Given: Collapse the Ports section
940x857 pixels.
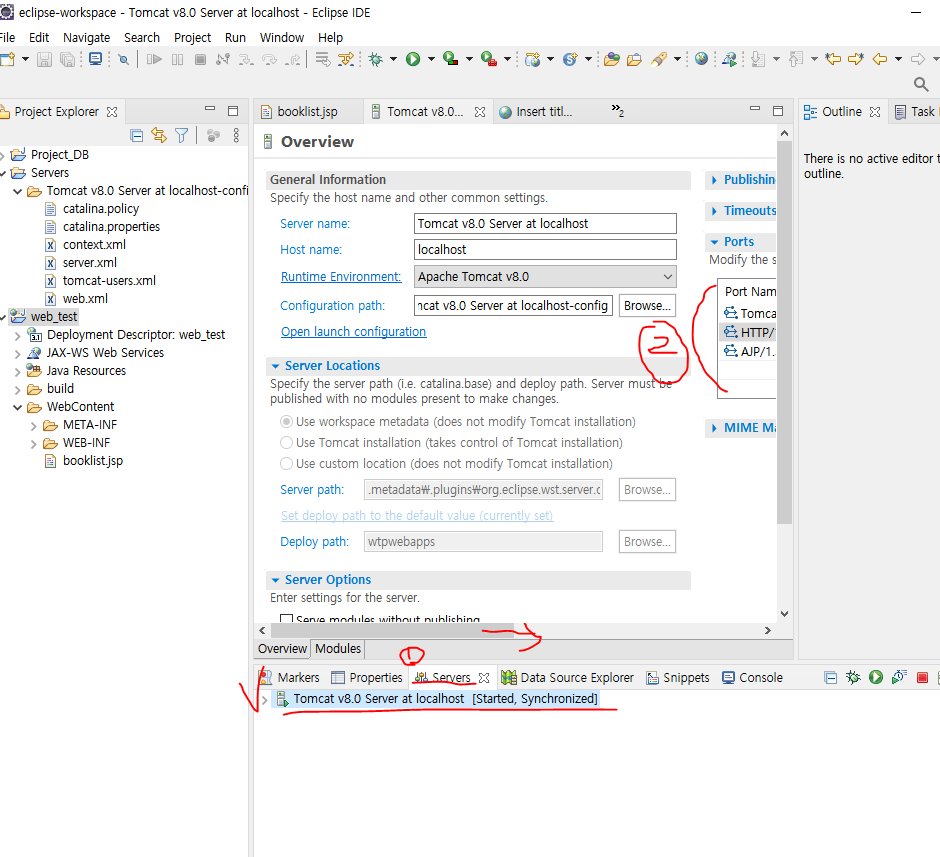Looking at the screenshot, I should [x=714, y=242].
